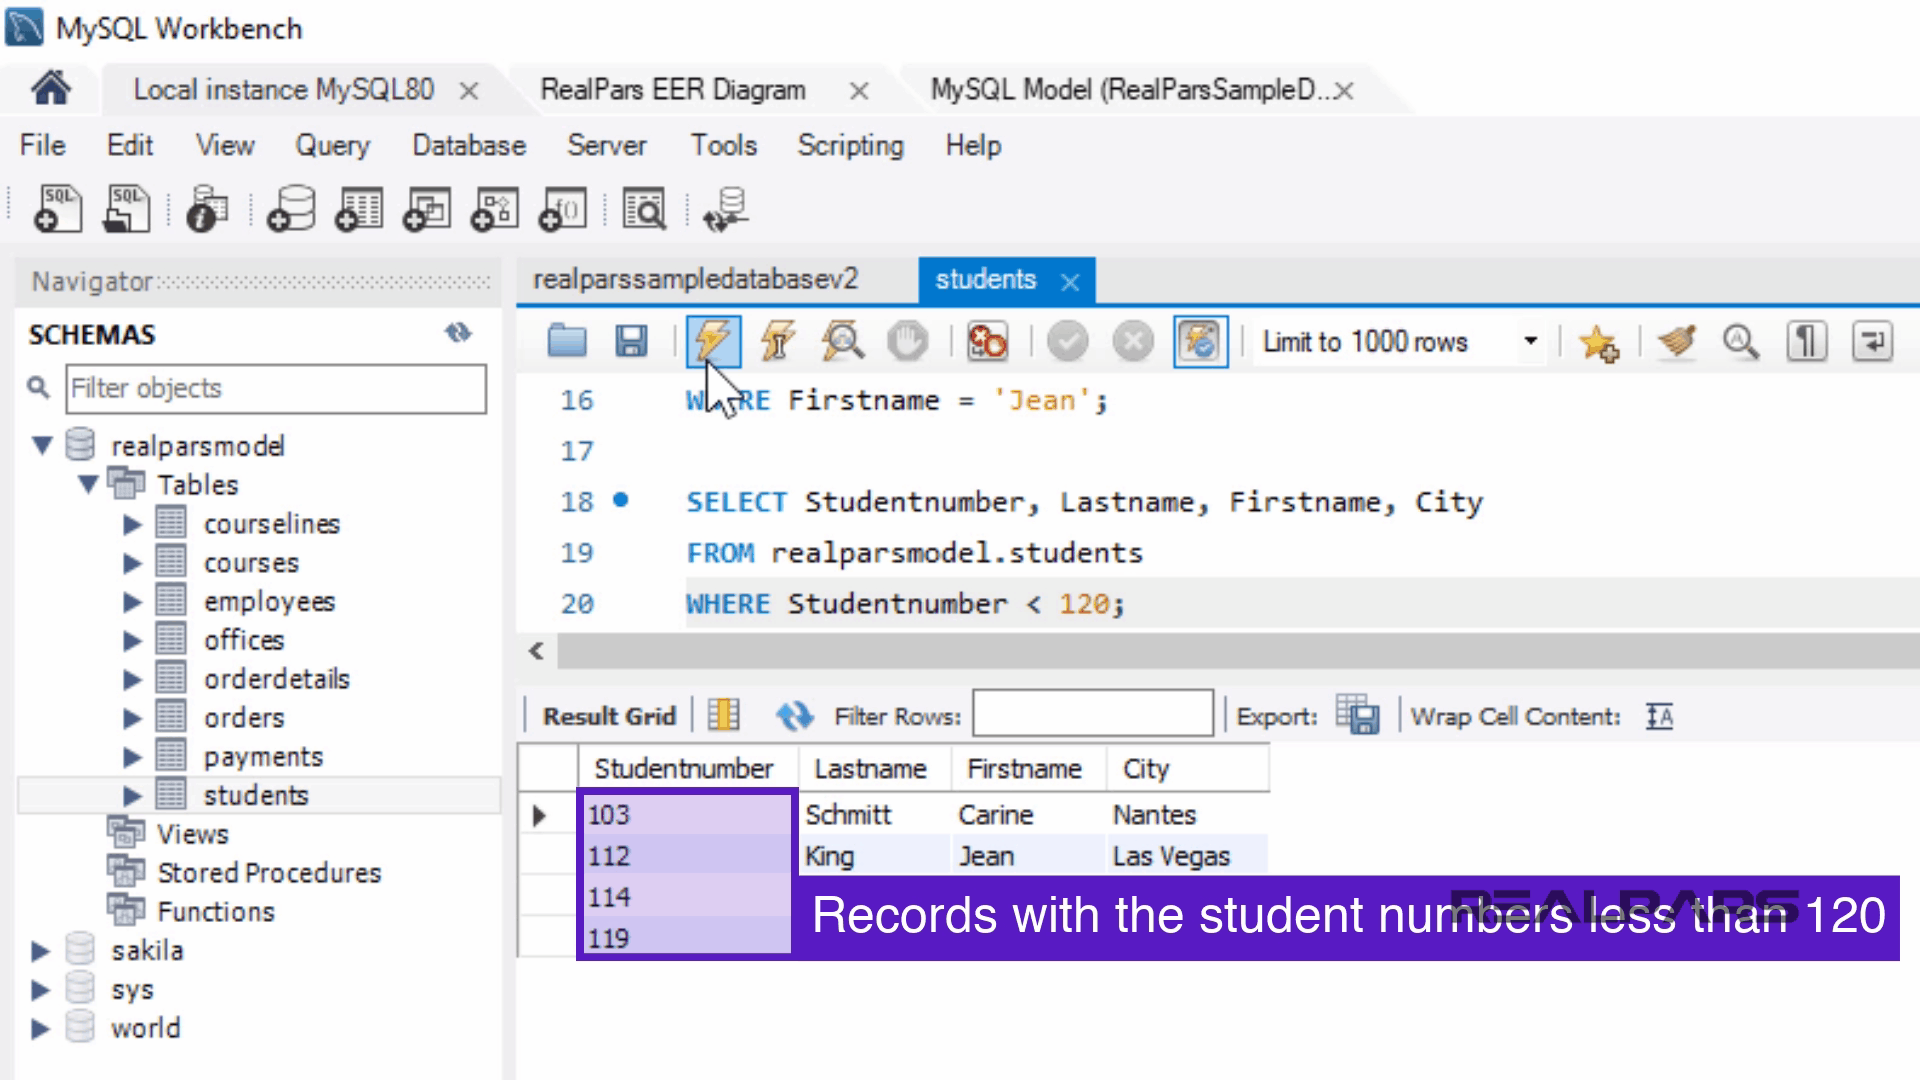1920x1080 pixels.
Task: Save the SQL script to file
Action: click(x=631, y=342)
